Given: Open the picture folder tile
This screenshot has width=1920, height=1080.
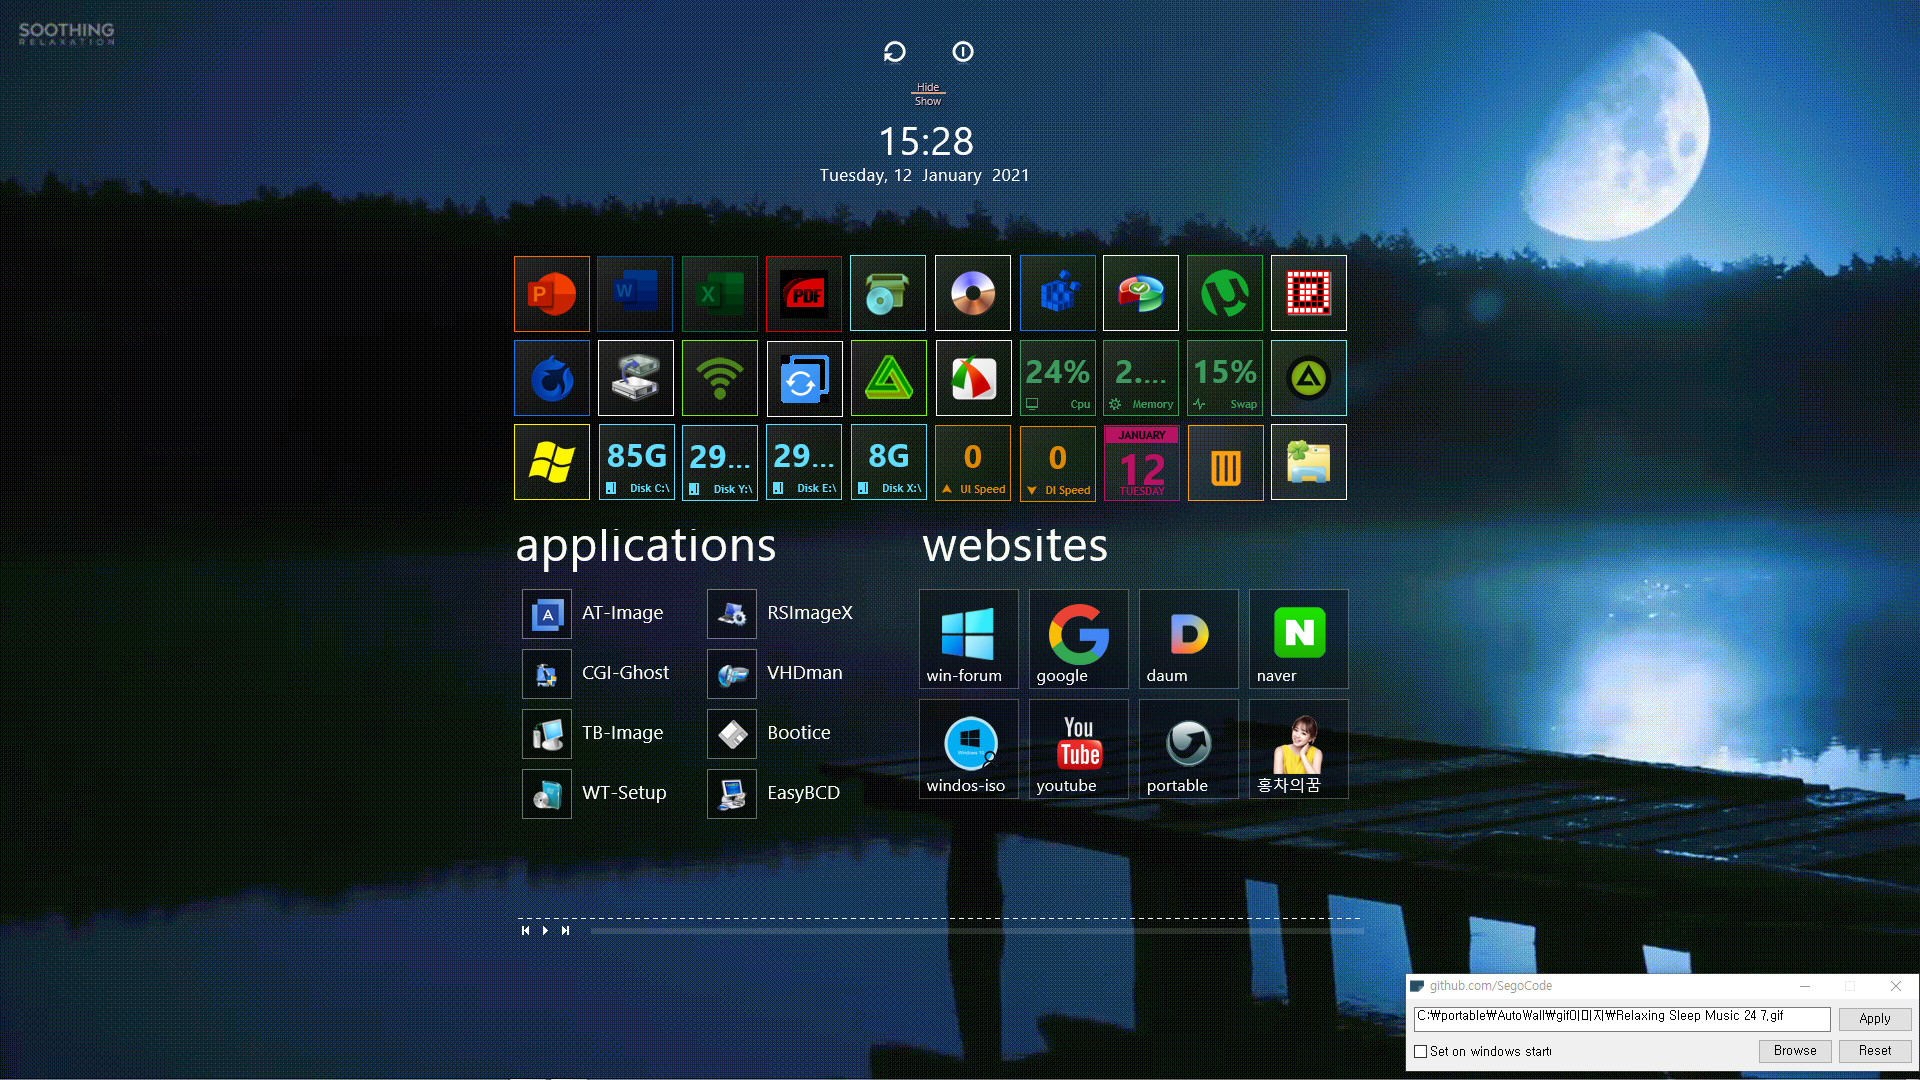Looking at the screenshot, I should pos(1309,462).
